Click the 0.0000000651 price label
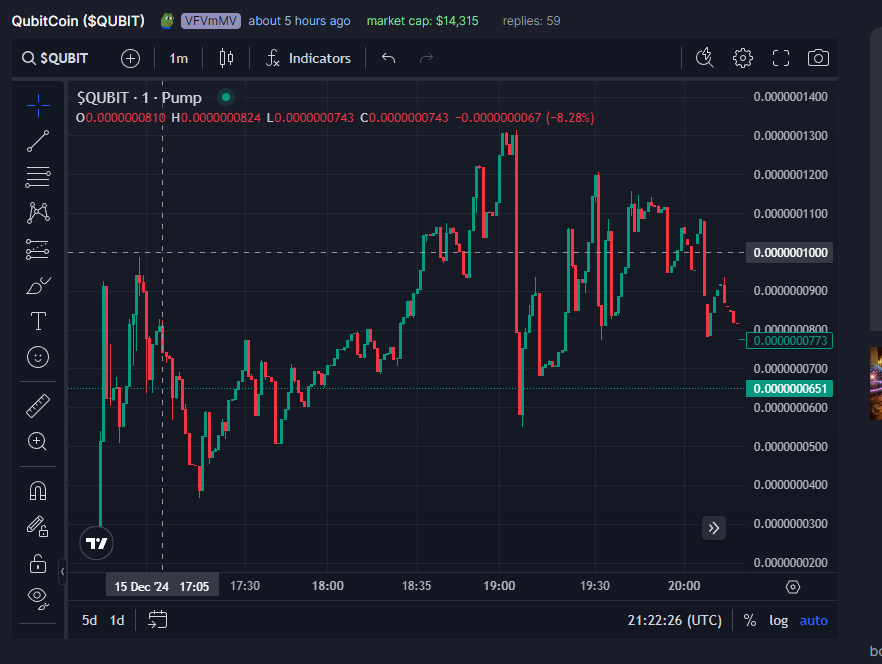The image size is (882, 664). click(x=789, y=389)
